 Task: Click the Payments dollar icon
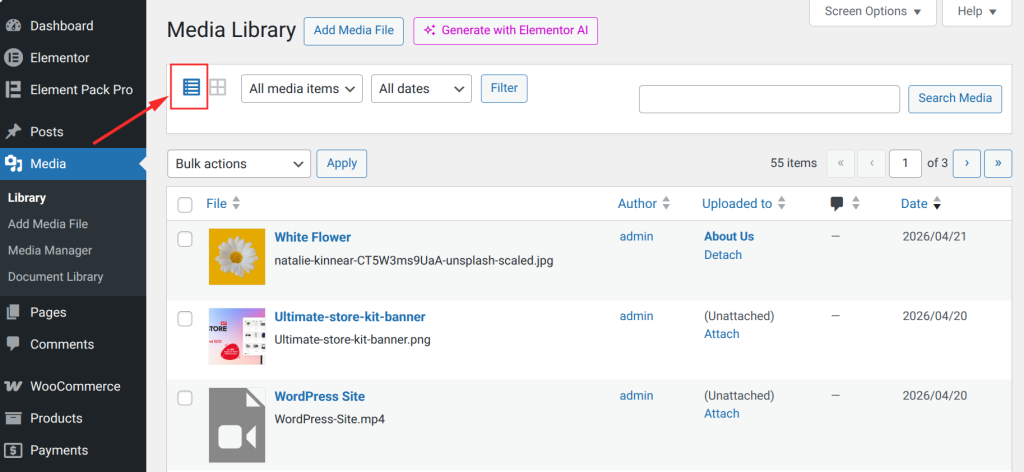(13, 450)
